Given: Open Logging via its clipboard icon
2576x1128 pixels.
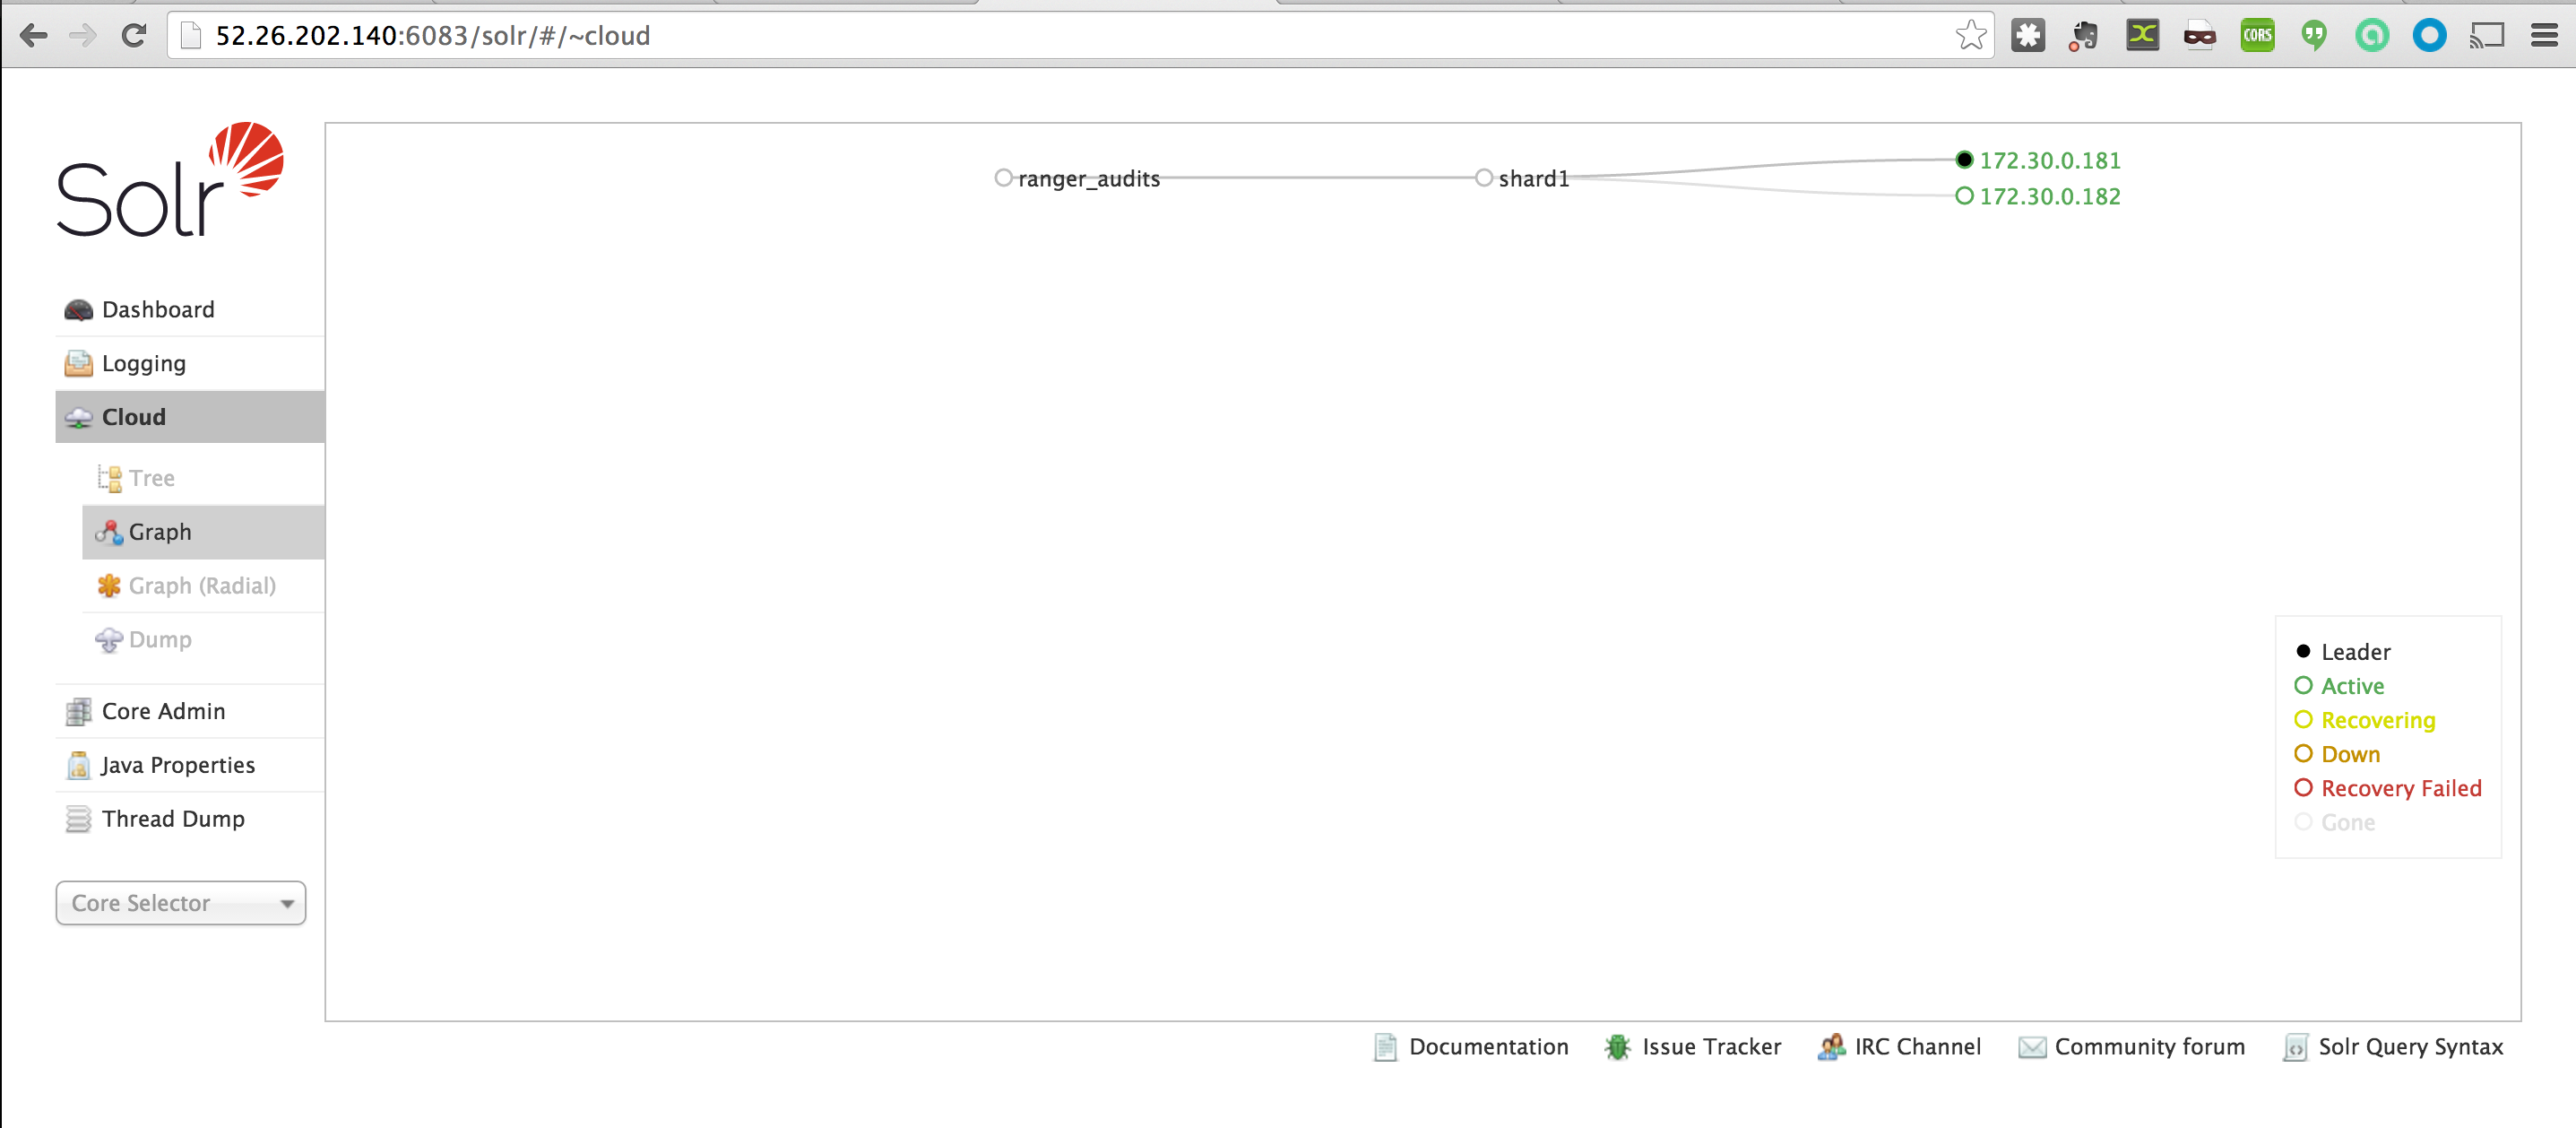Looking at the screenshot, I should [78, 364].
